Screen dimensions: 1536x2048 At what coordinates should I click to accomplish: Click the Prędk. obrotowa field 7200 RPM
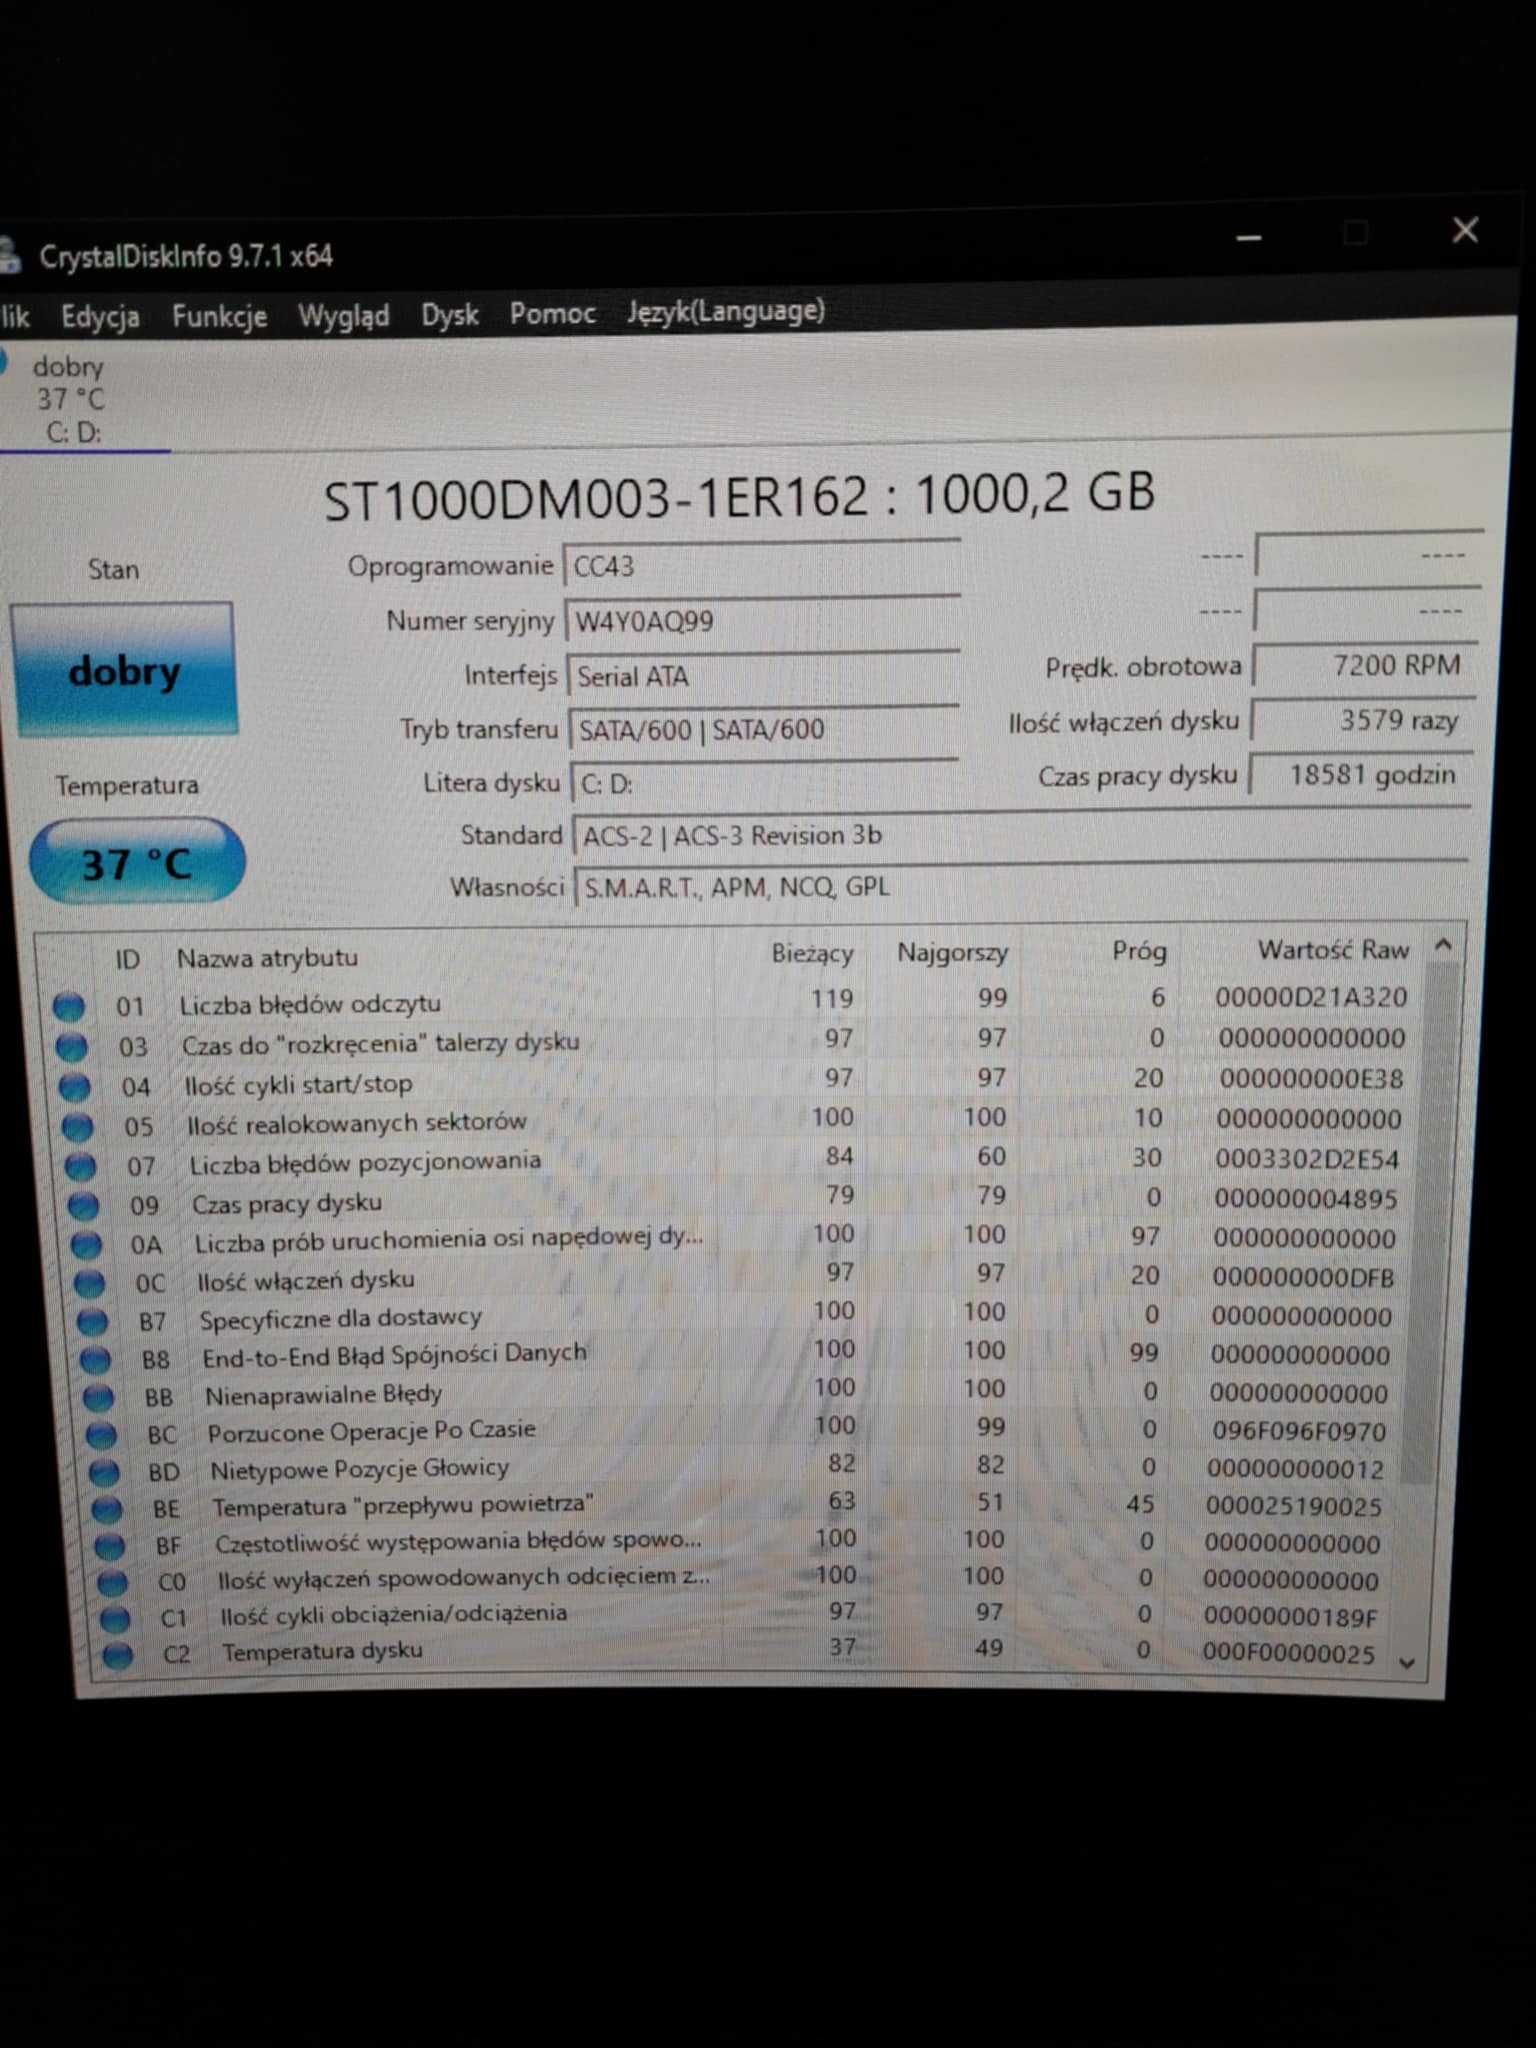coord(1365,664)
